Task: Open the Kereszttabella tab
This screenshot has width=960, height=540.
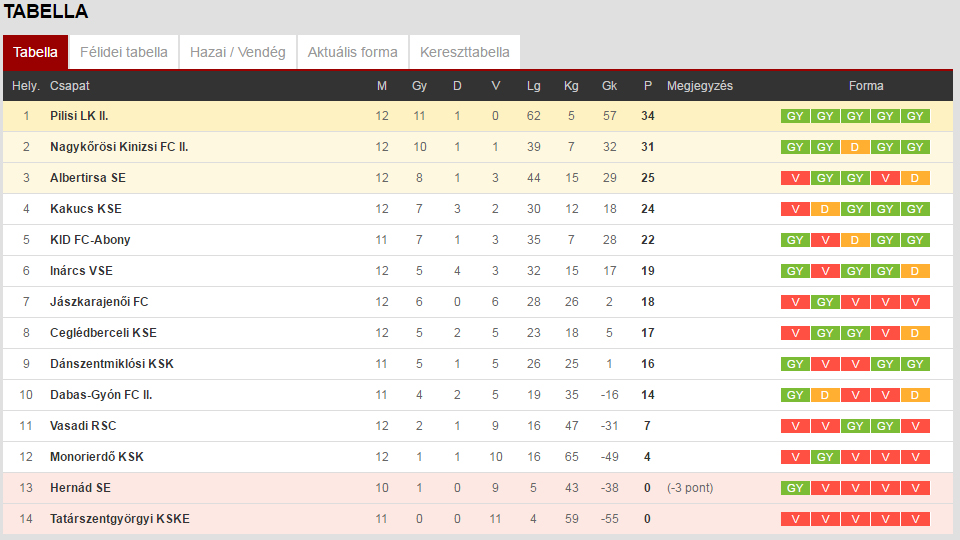Action: click(464, 52)
